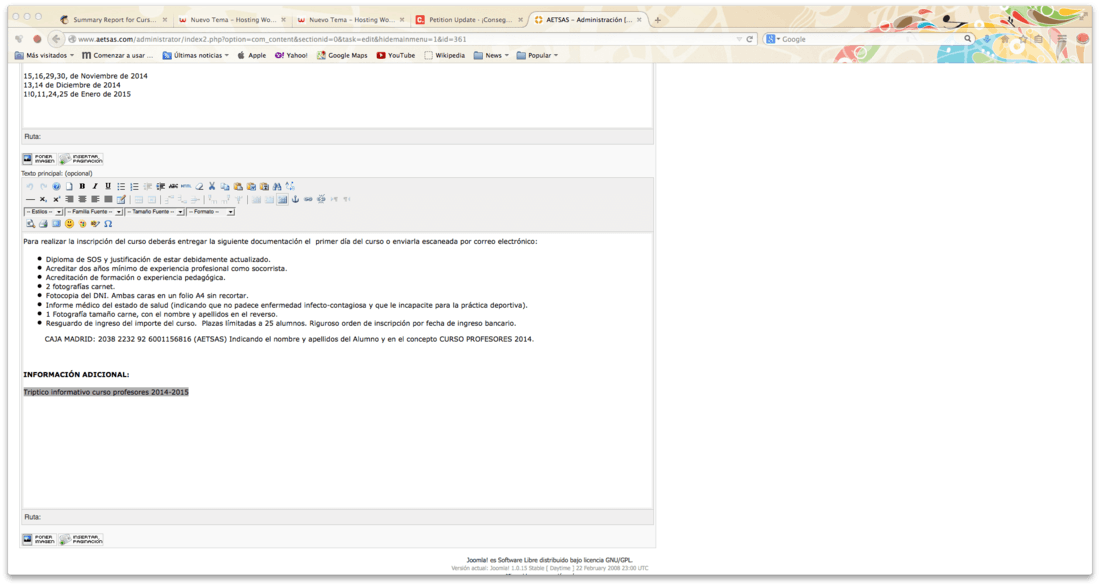Click the lower Poner Imagen button
The height and width of the screenshot is (586, 1100).
pyautogui.click(x=39, y=540)
